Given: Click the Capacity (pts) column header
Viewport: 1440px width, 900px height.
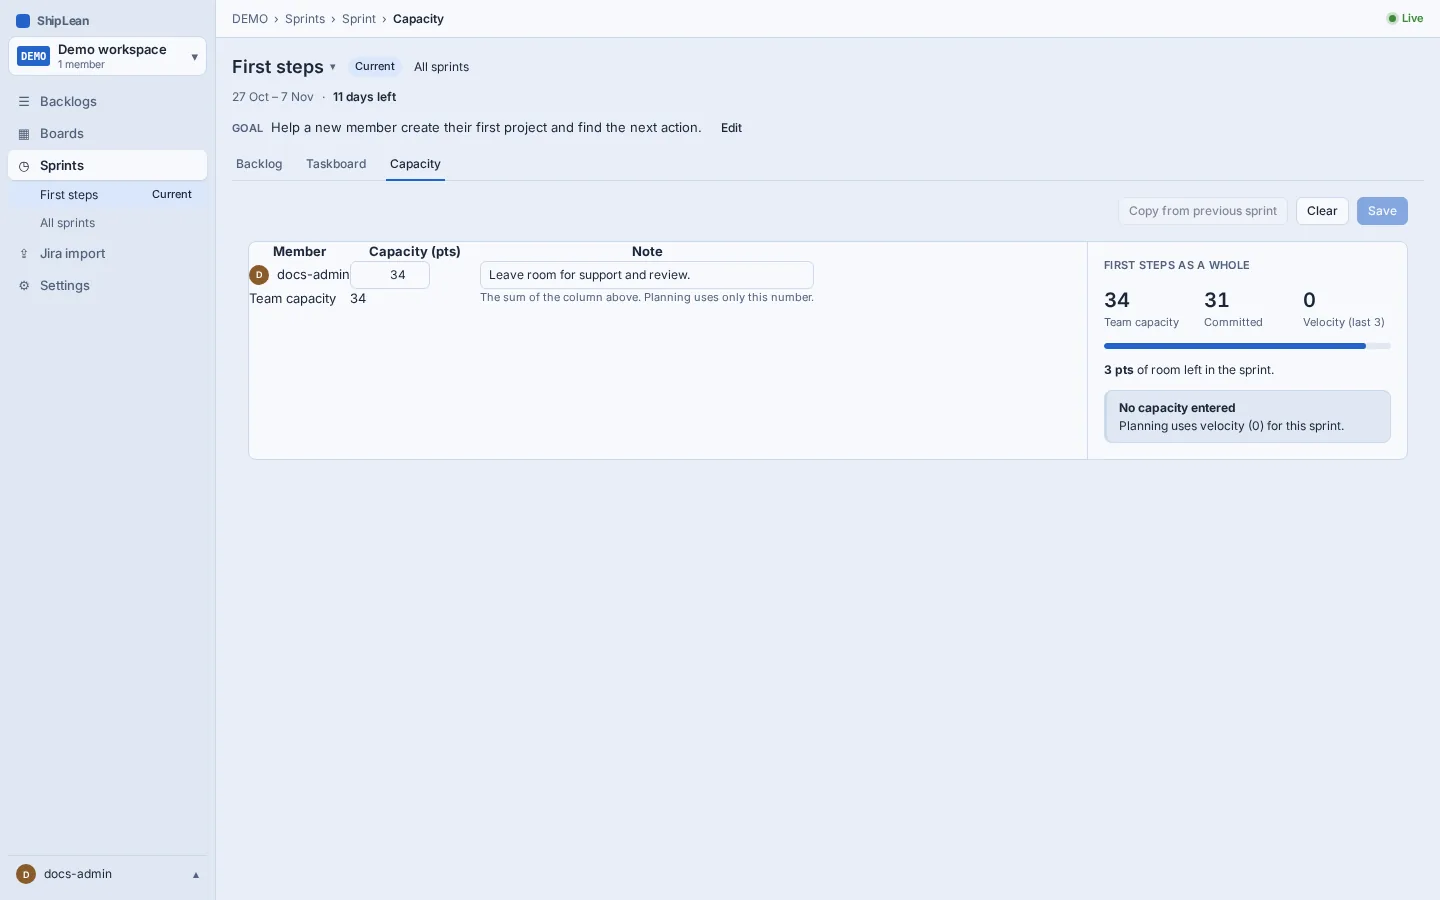Looking at the screenshot, I should tap(415, 252).
